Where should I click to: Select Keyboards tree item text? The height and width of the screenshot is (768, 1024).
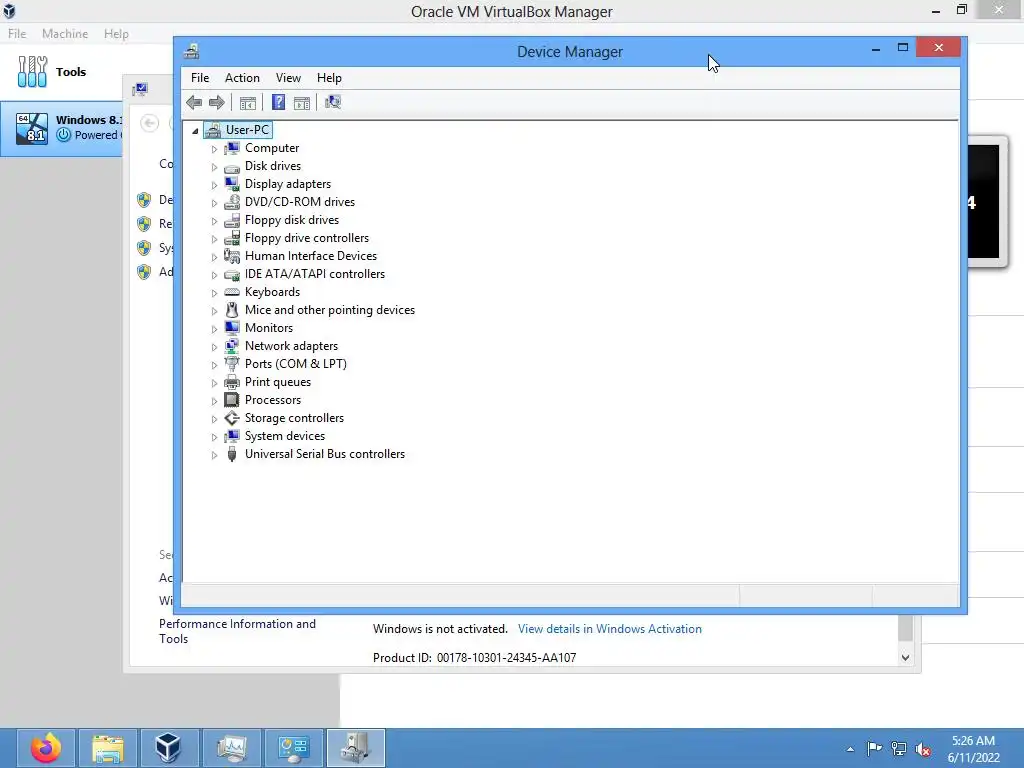[x=272, y=292]
